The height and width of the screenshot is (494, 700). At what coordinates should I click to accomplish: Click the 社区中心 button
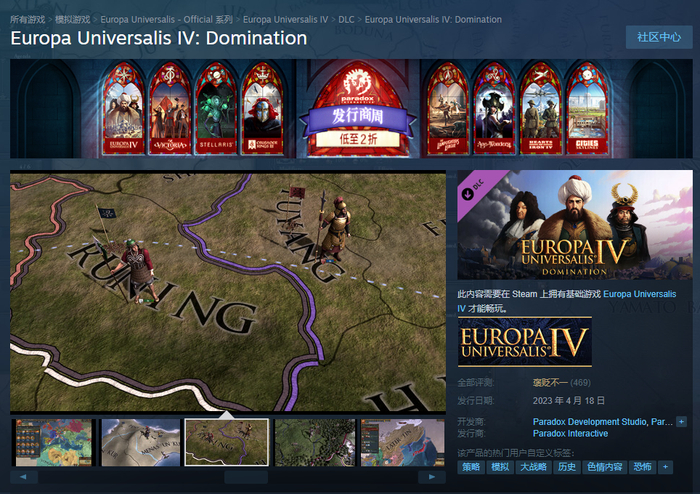pos(659,37)
